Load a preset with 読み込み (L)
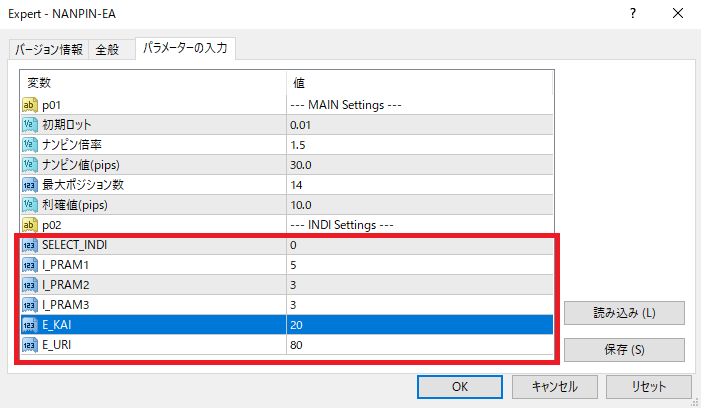The height and width of the screenshot is (408, 701). [x=624, y=313]
